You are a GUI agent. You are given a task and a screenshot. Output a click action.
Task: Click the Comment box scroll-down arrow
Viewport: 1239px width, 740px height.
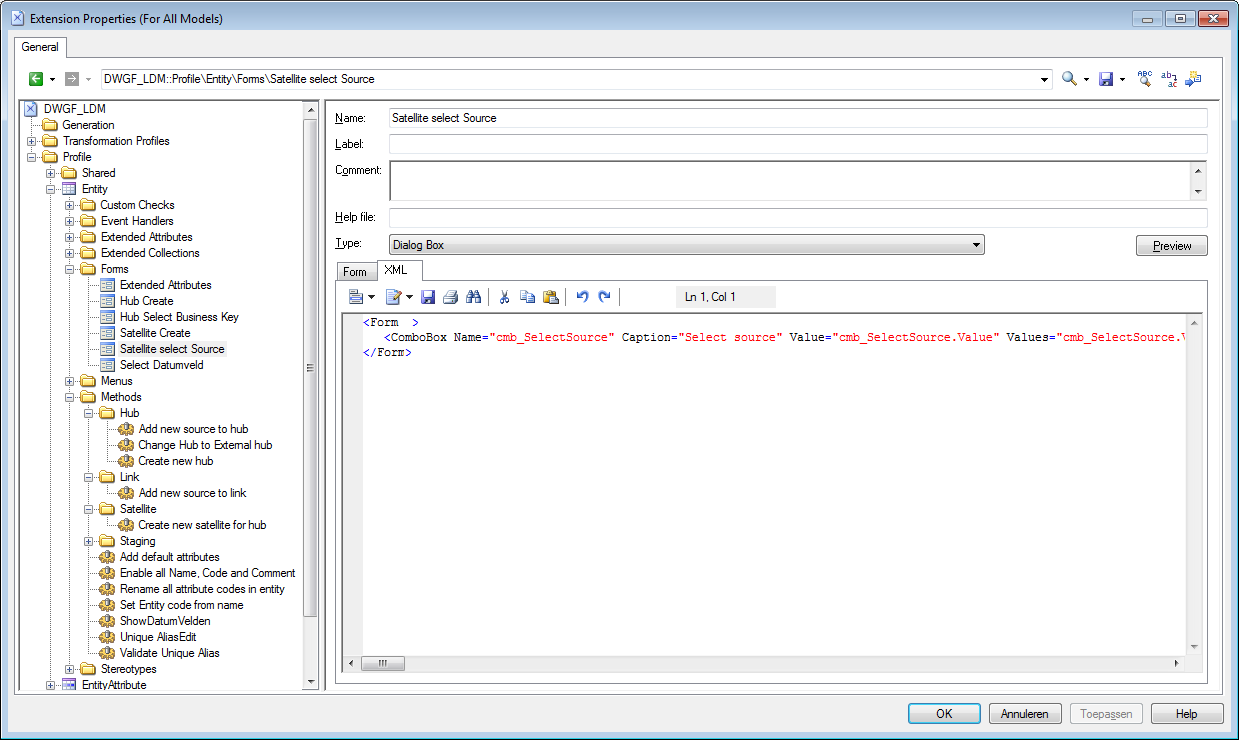pos(1199,192)
